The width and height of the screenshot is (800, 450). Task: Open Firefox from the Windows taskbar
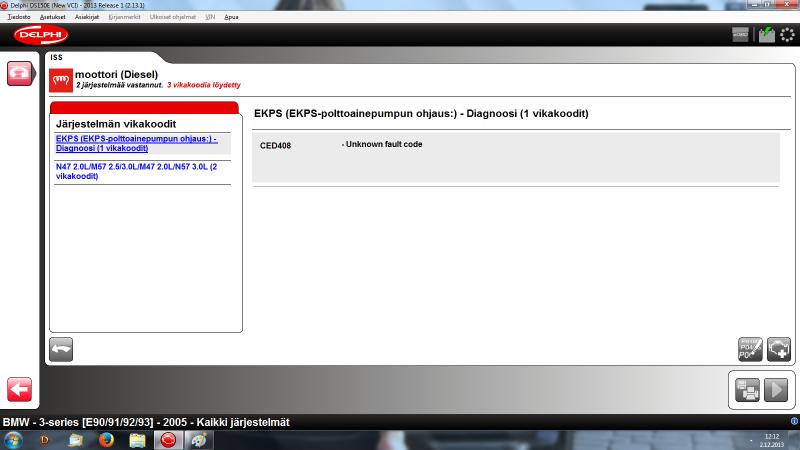point(107,439)
